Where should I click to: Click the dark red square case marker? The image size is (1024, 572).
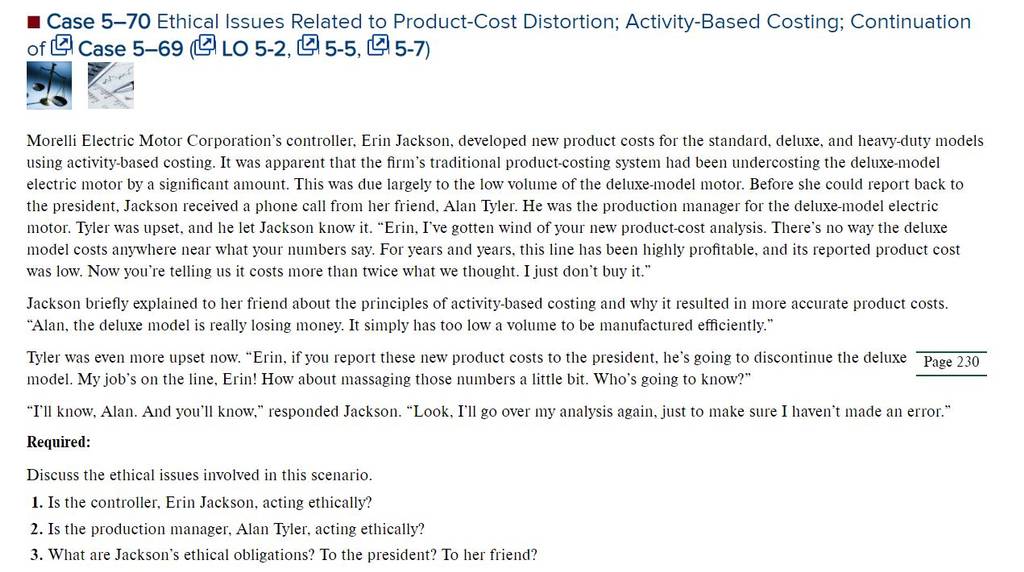34,23
